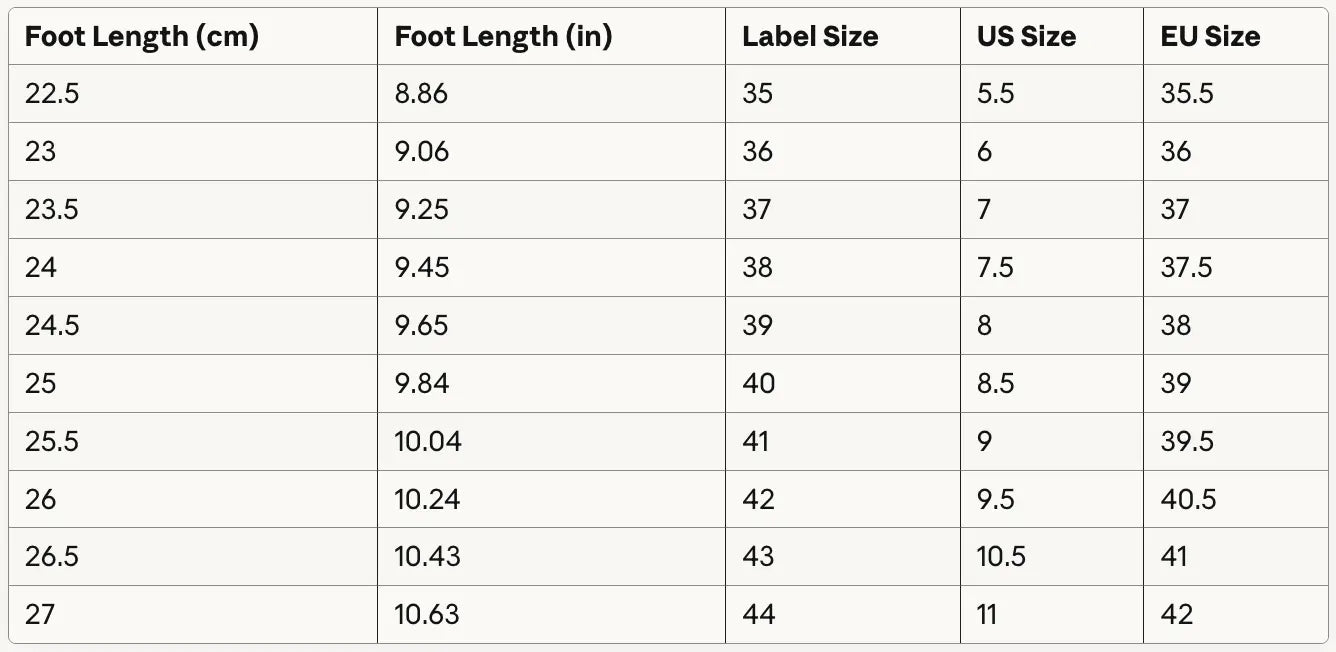The image size is (1336, 652).
Task: Select the 27 cm foot length cell
Action: 41,614
